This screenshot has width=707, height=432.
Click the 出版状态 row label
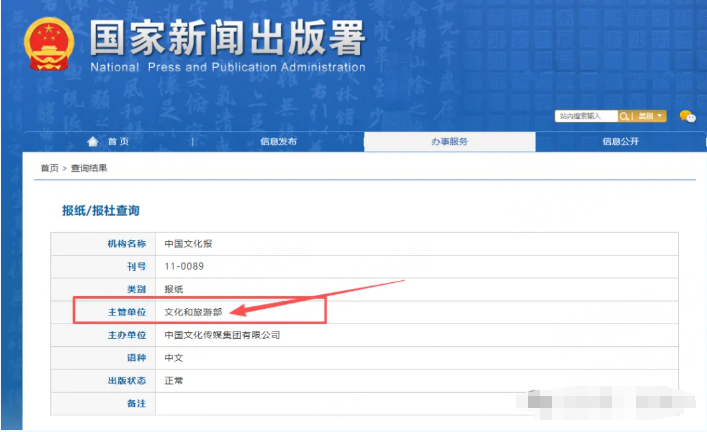point(127,381)
